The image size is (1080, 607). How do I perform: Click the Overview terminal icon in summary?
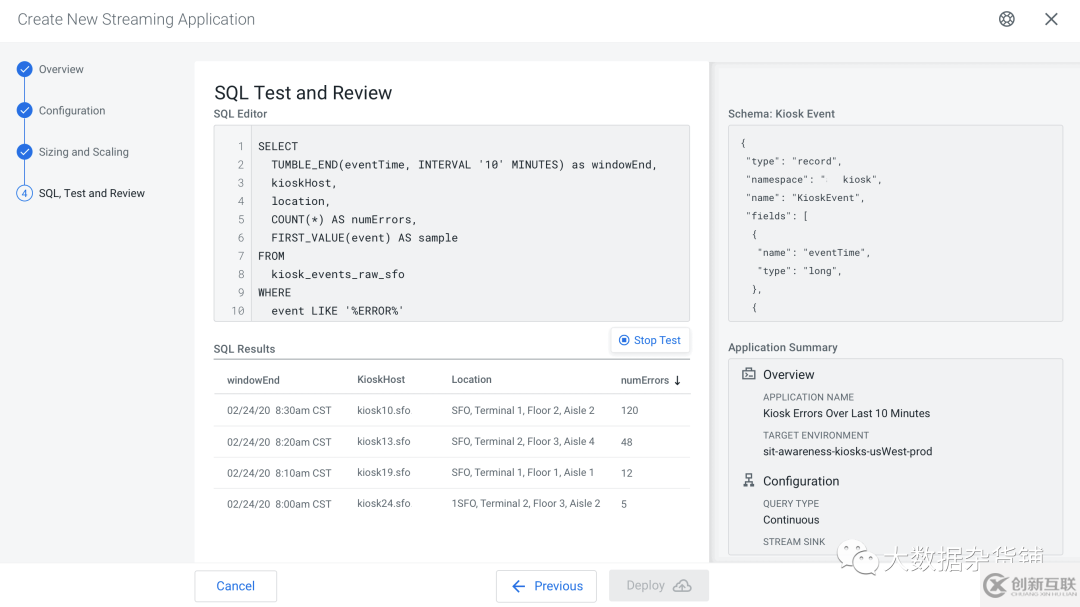point(748,374)
